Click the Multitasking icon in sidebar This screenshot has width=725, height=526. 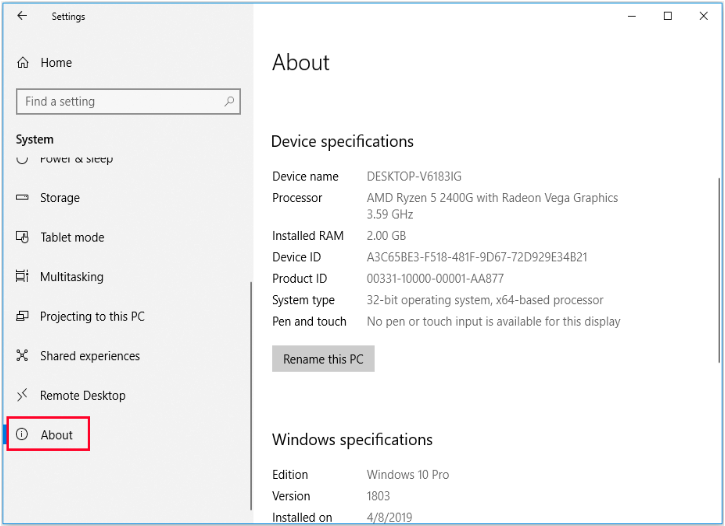click(x=22, y=277)
